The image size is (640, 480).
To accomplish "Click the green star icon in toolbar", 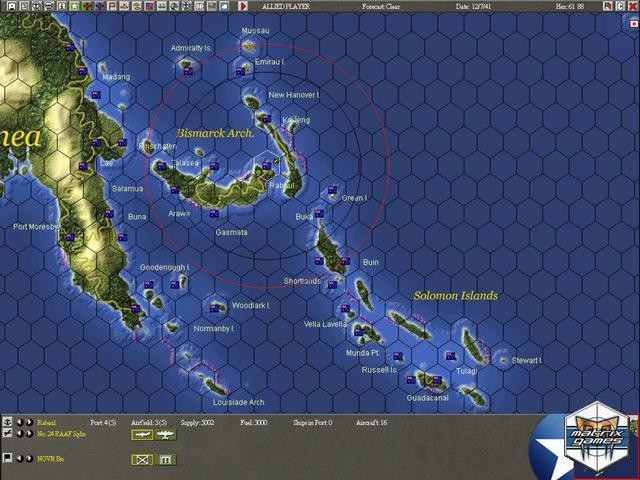I will coord(74,6).
